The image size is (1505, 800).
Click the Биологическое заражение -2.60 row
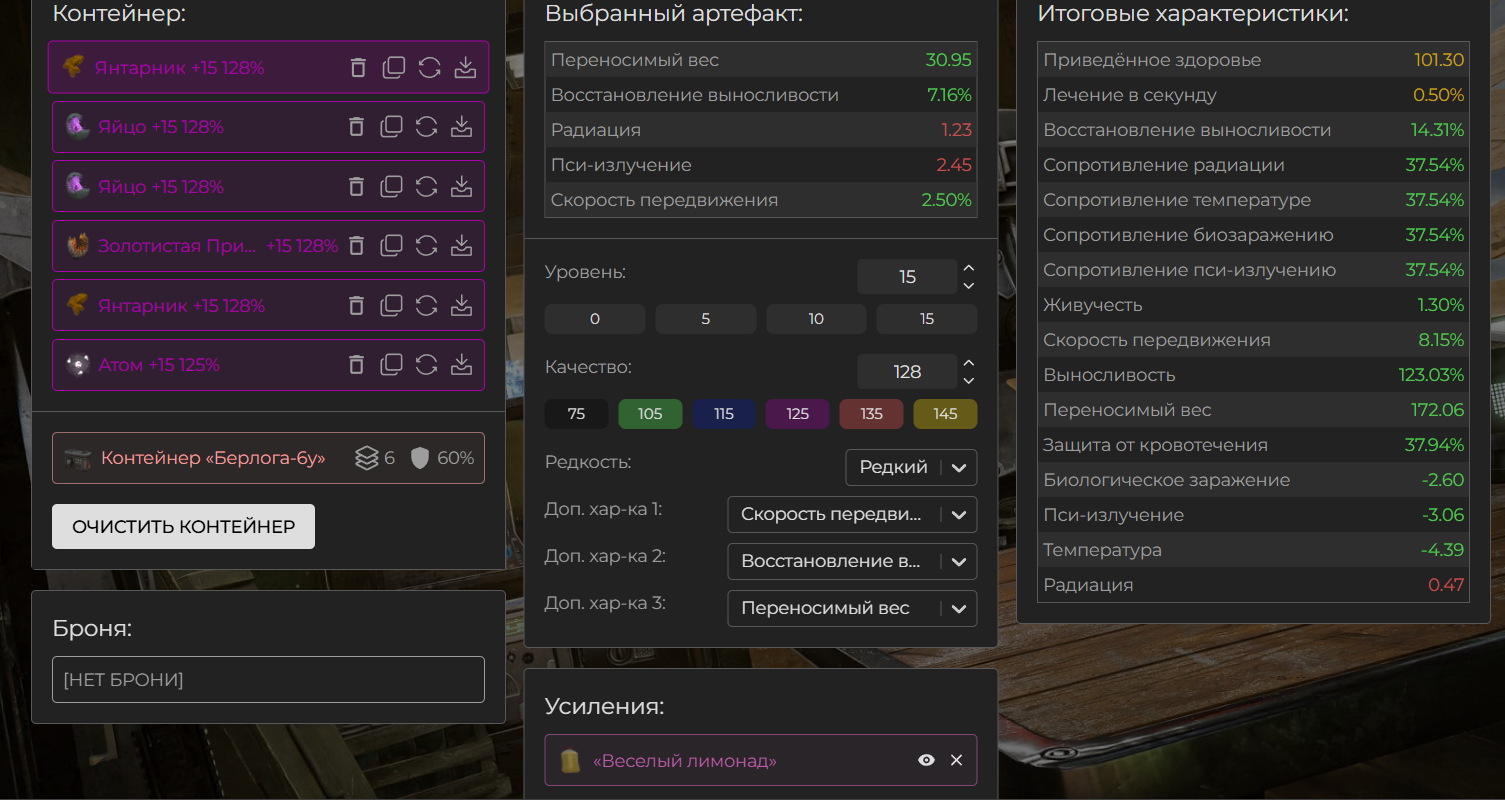pyautogui.click(x=1254, y=480)
